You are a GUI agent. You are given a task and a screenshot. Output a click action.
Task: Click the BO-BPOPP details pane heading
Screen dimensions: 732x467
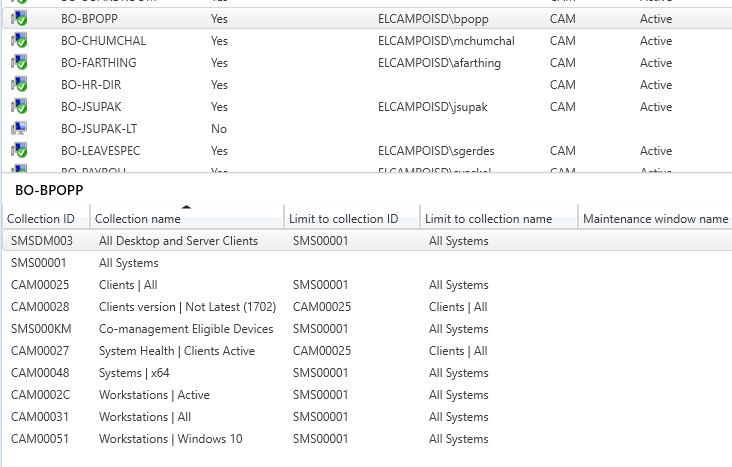click(x=49, y=190)
